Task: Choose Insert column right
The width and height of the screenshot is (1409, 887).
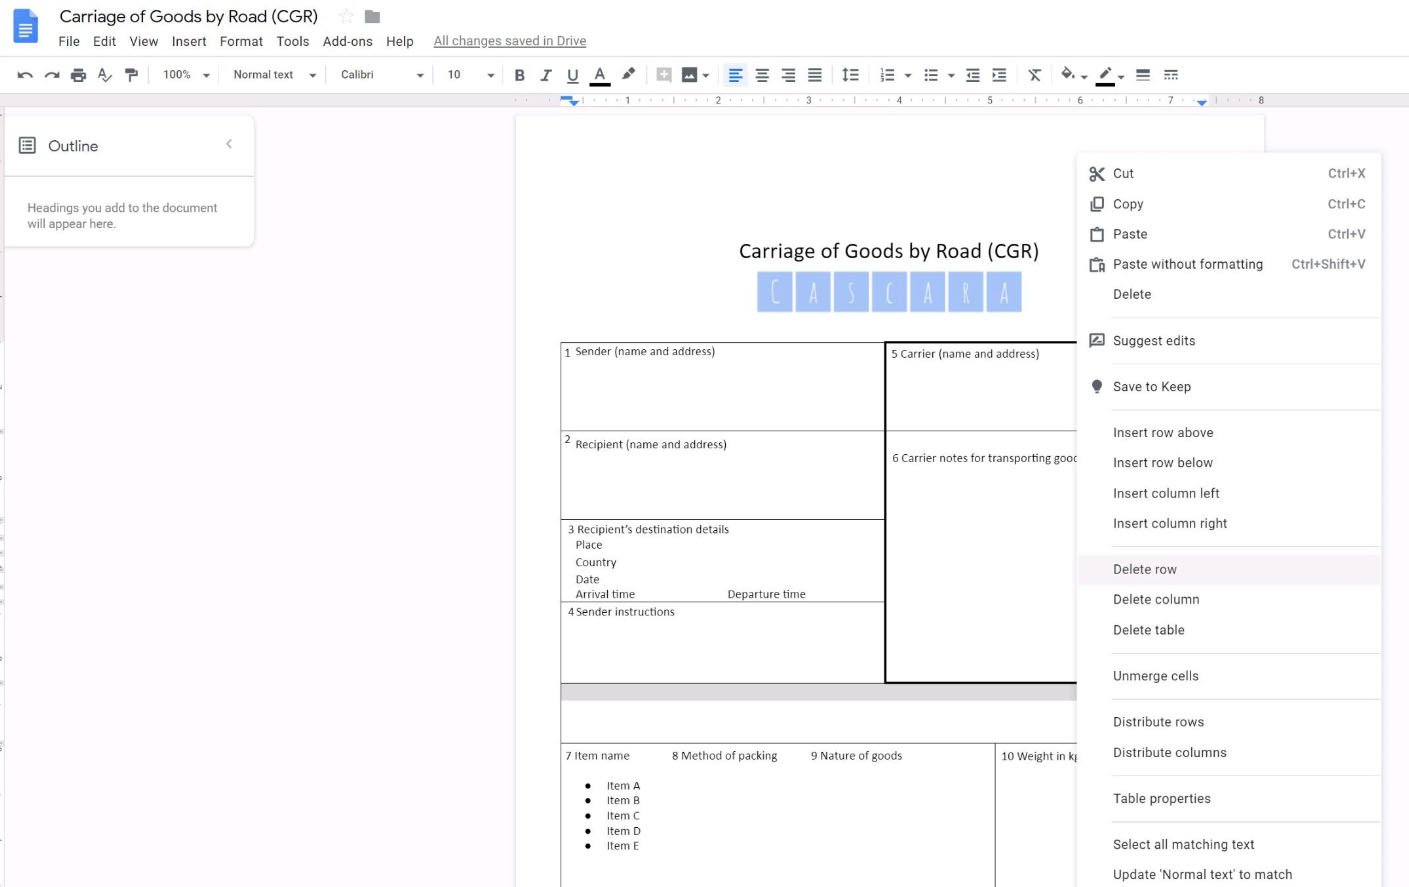Action: tap(1229, 523)
